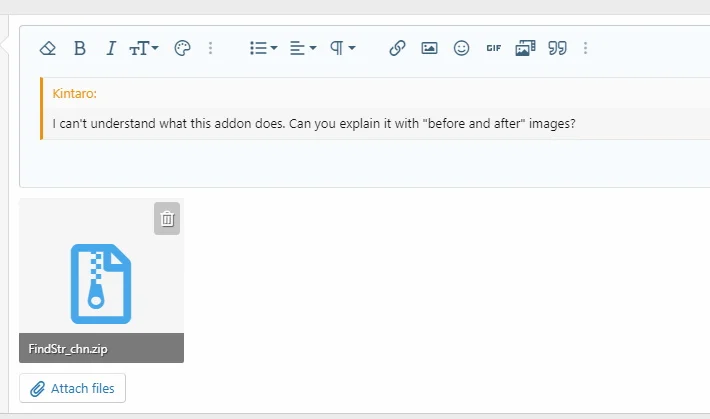Toggle the quote block formatting

[557, 48]
